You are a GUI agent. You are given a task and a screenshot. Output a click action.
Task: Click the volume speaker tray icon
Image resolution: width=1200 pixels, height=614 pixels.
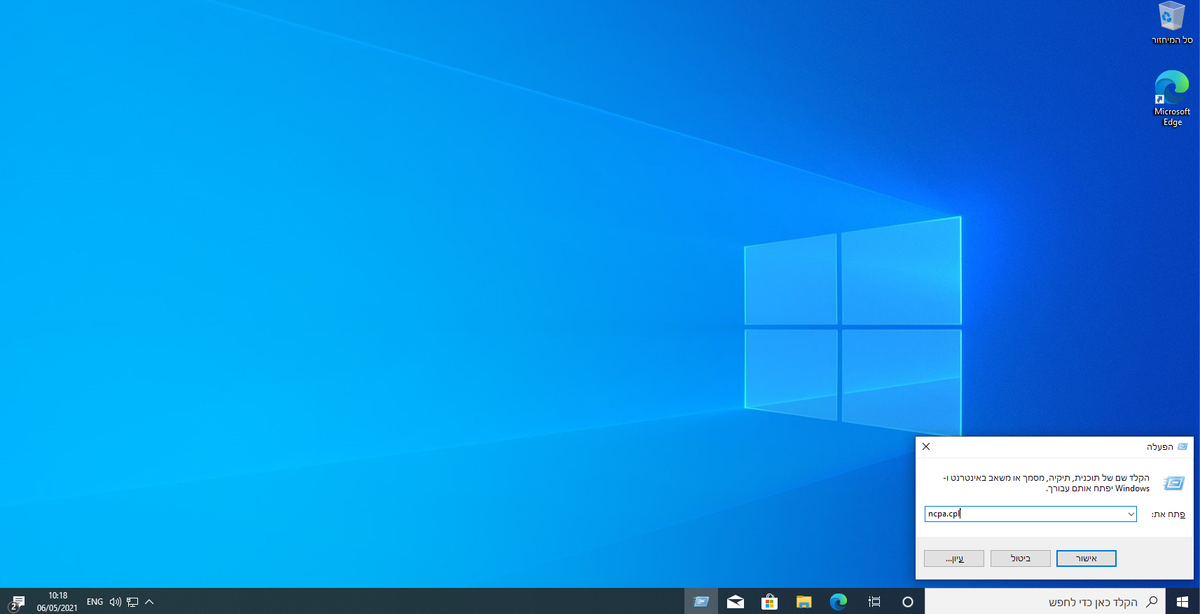115,602
